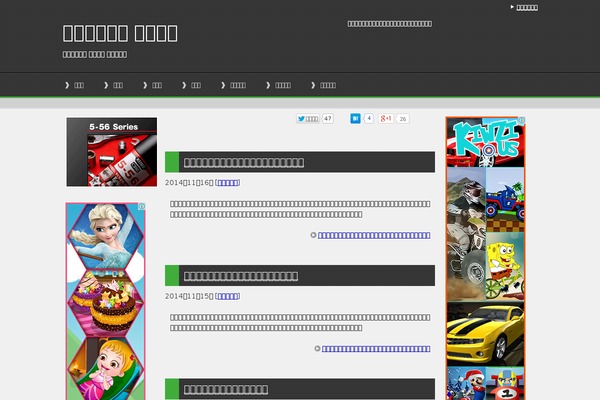This screenshot has height=400, width=600.
Task: Open the Baby Hazel game thumbnail
Action: coord(106,368)
